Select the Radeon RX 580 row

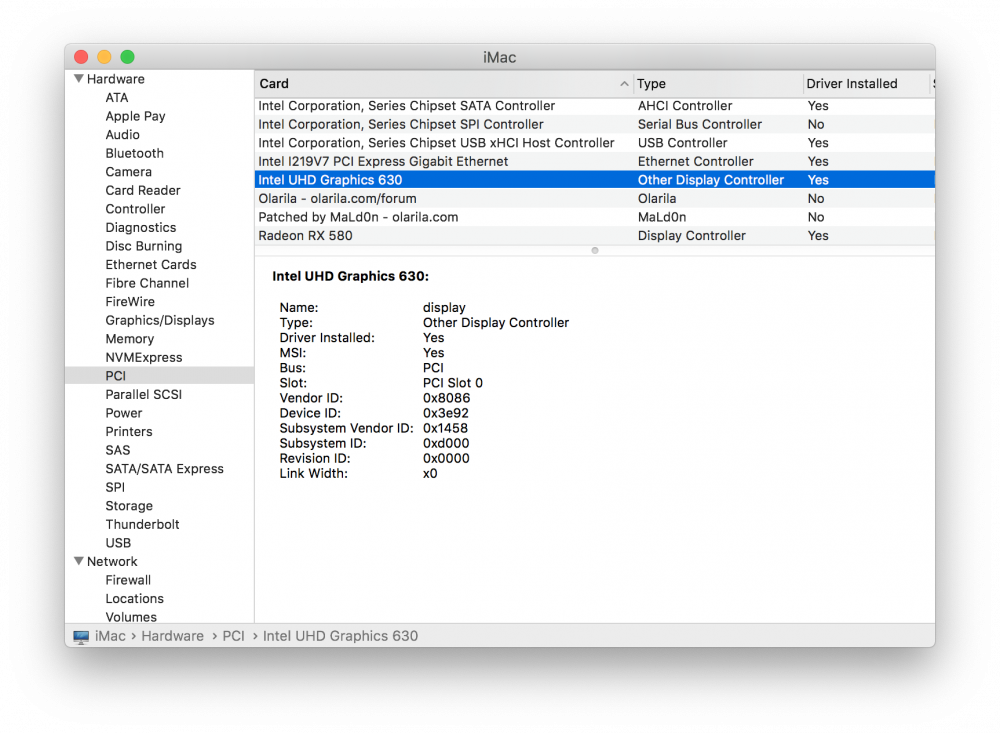(x=594, y=235)
